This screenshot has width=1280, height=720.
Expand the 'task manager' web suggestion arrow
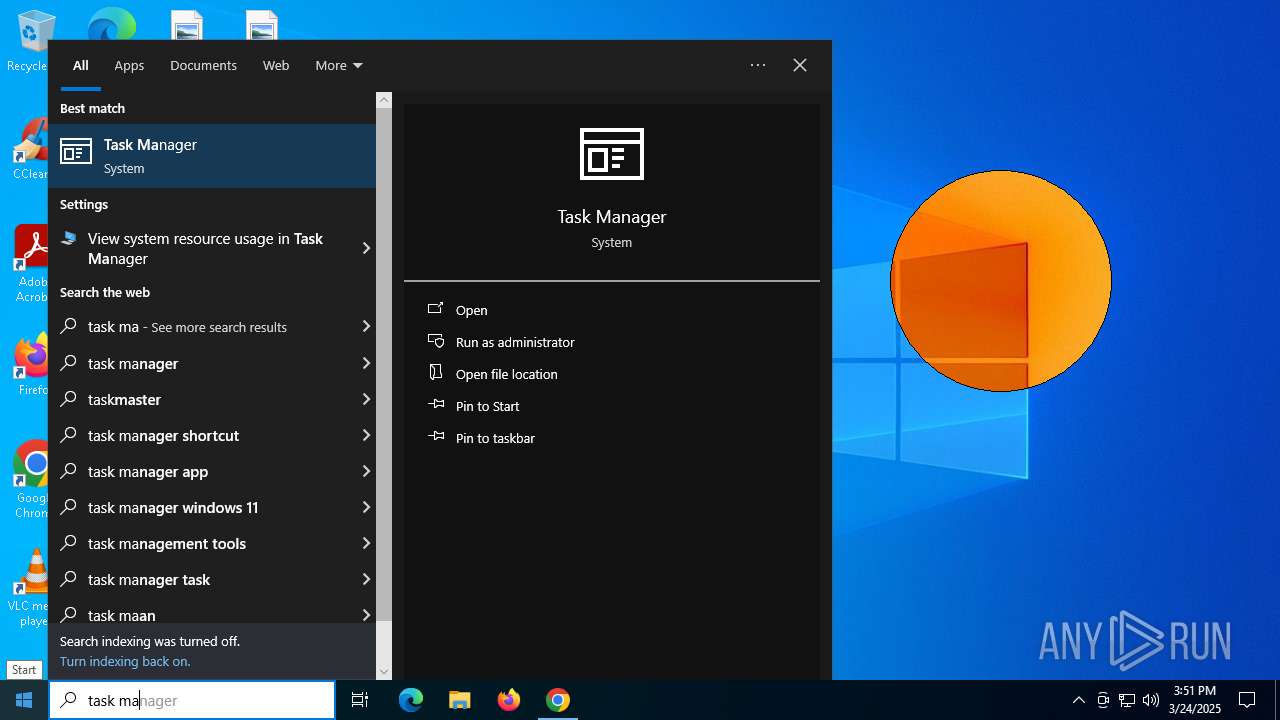366,363
